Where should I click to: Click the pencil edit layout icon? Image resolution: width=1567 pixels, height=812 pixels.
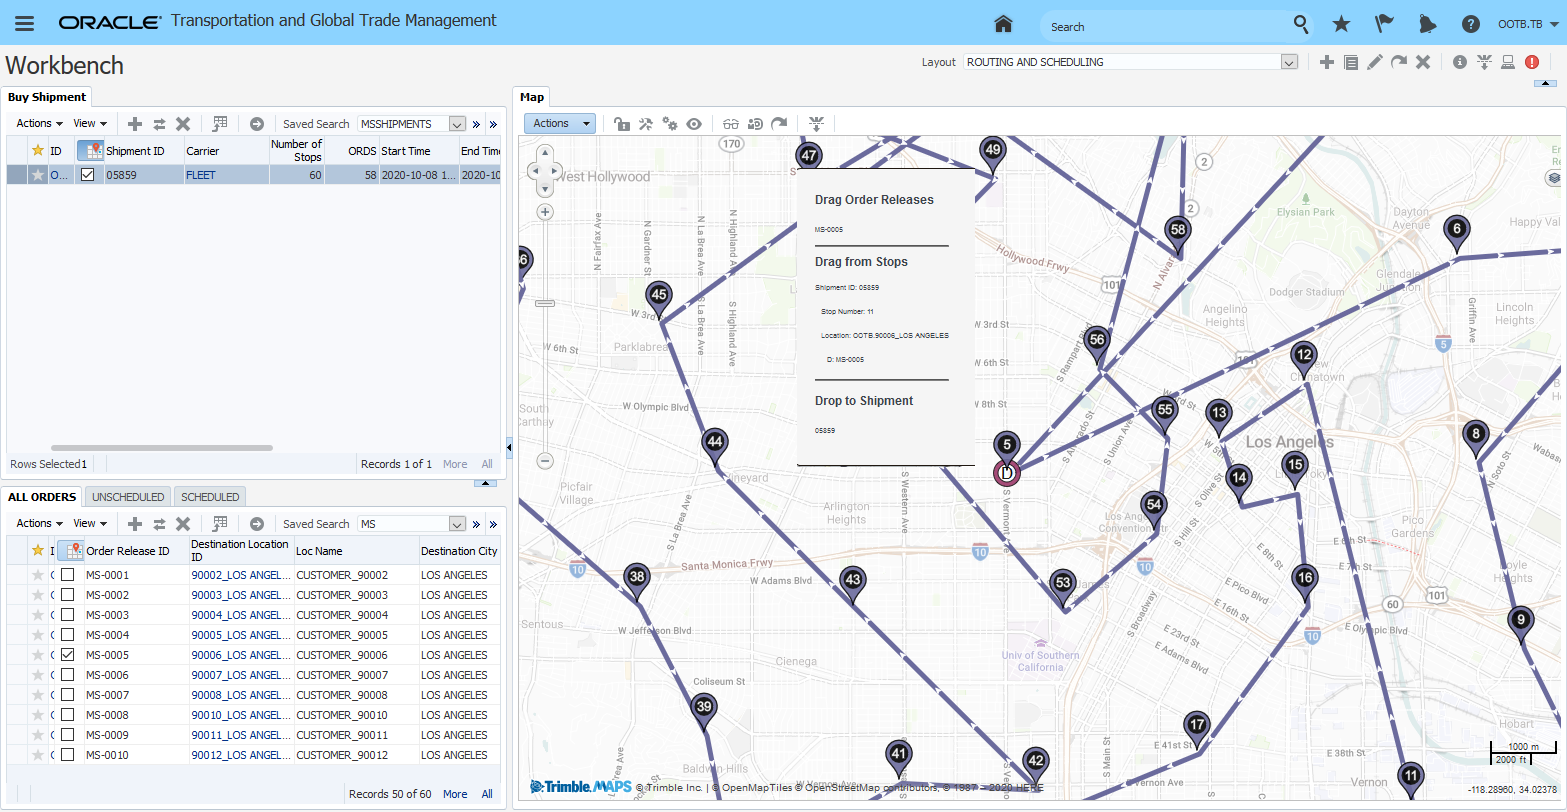(x=1375, y=62)
